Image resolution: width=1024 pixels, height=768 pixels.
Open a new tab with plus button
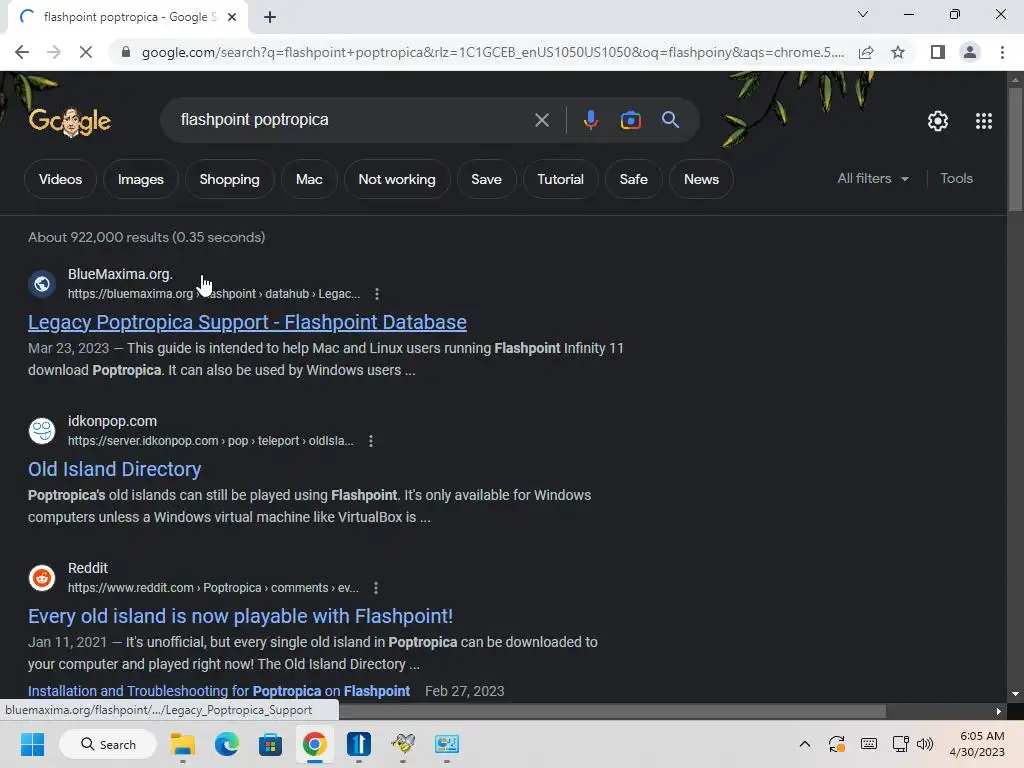(270, 18)
